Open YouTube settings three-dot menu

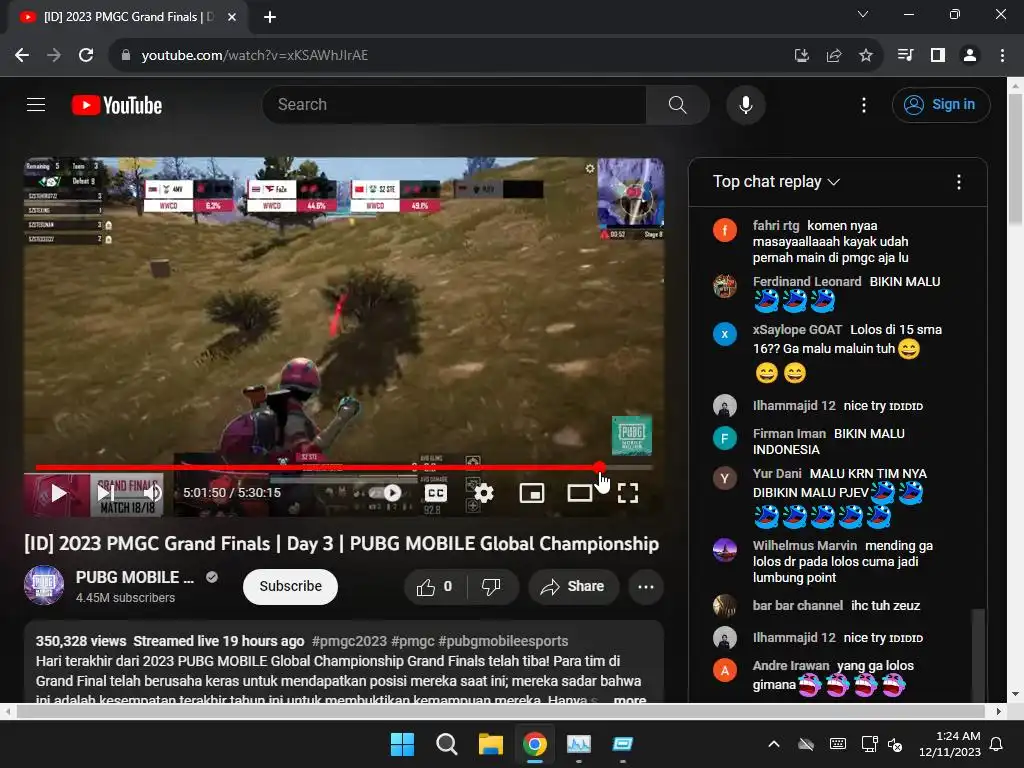pyautogui.click(x=863, y=104)
